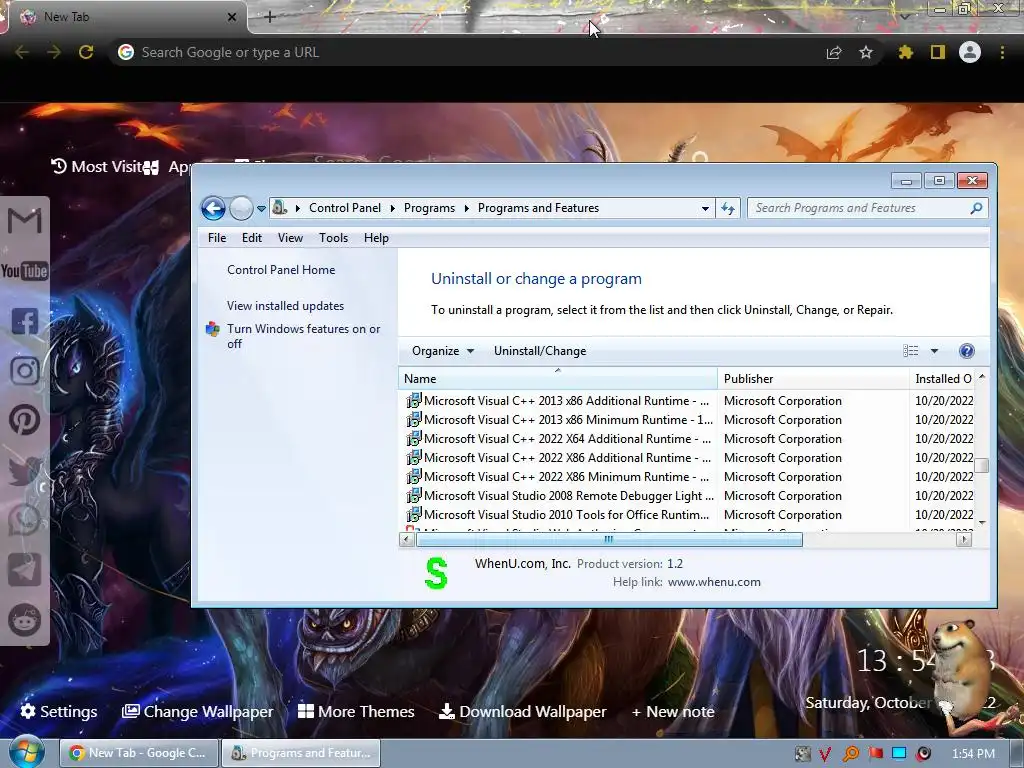Open Settings on the new tab page

[x=59, y=711]
